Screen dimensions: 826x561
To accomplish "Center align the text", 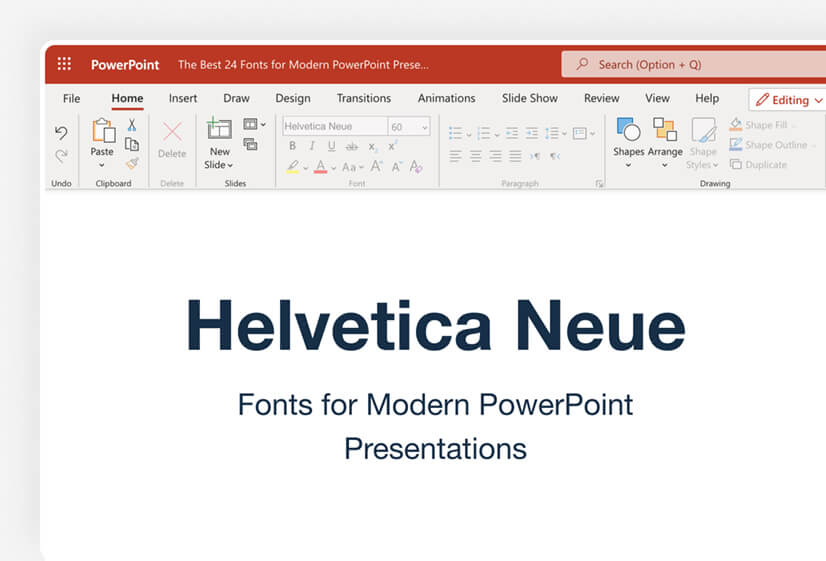I will point(475,156).
